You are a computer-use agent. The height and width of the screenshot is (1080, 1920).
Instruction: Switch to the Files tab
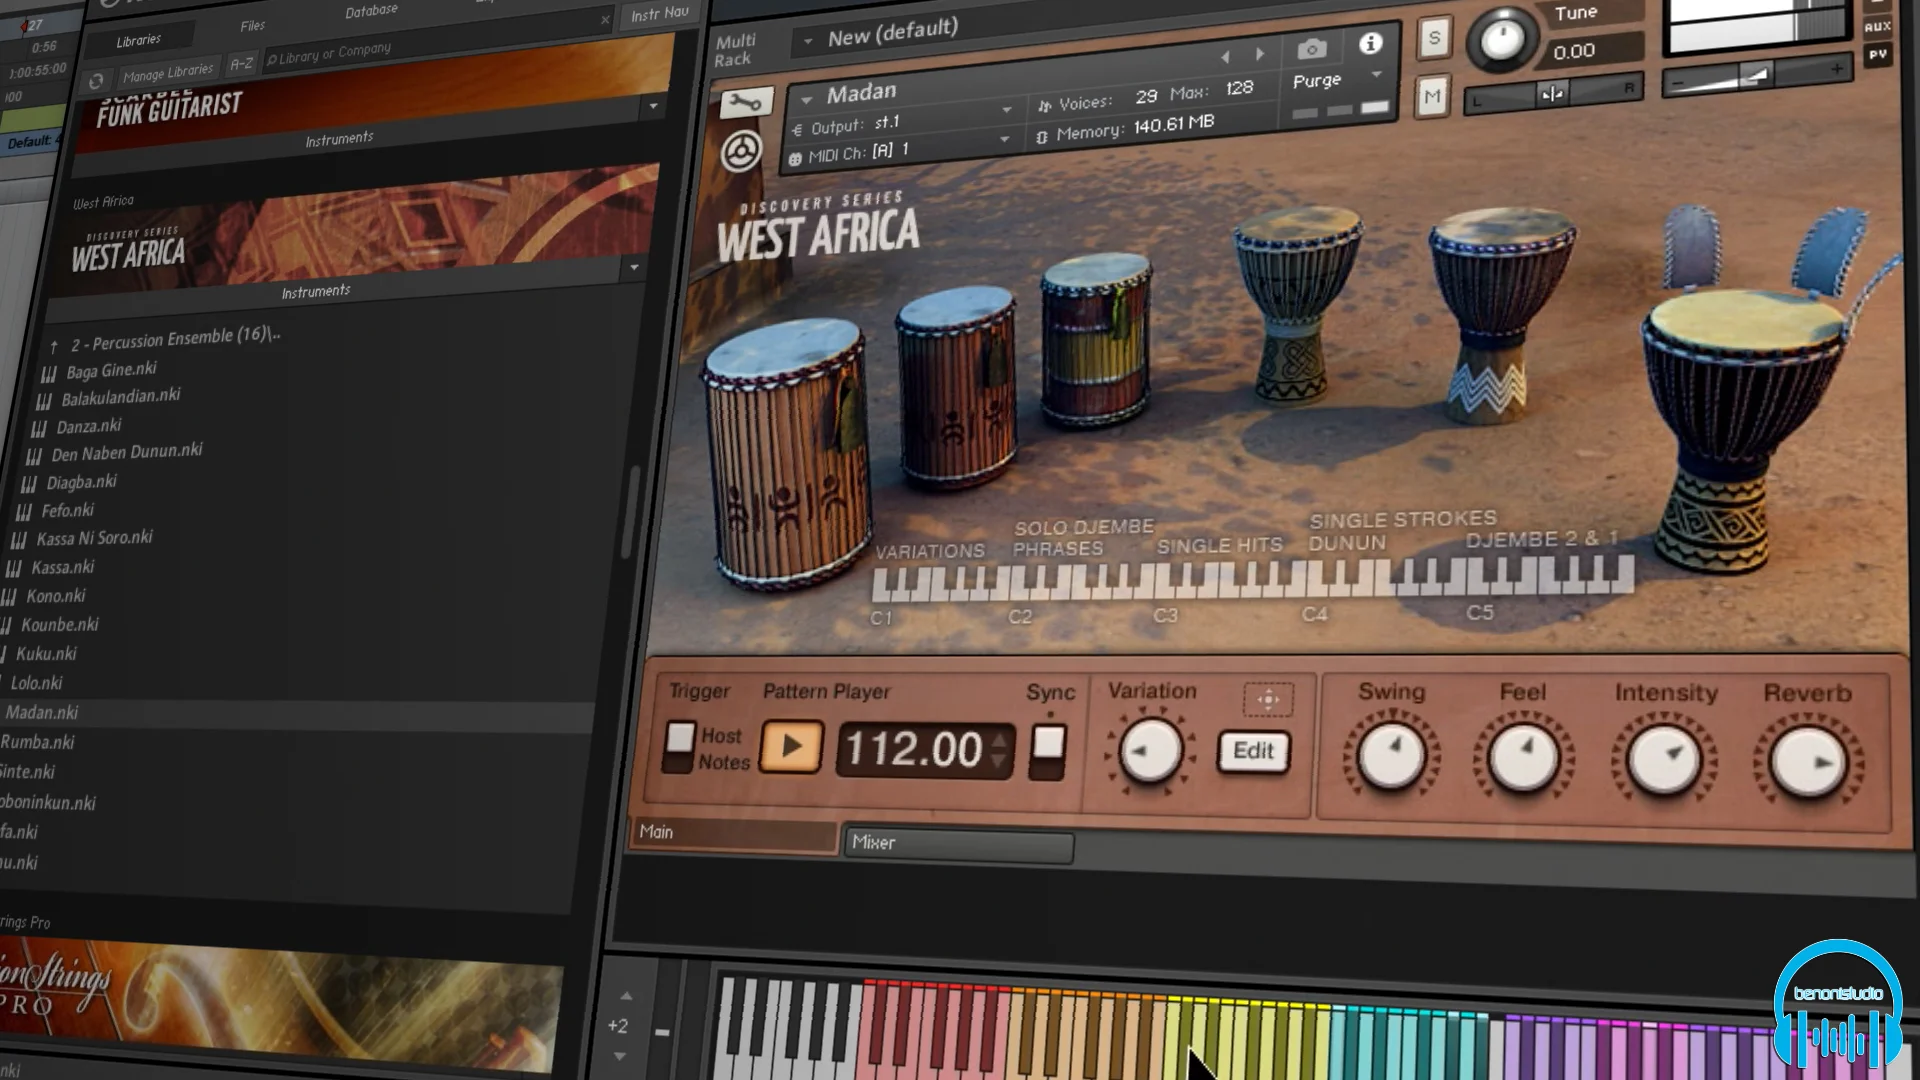coord(253,26)
